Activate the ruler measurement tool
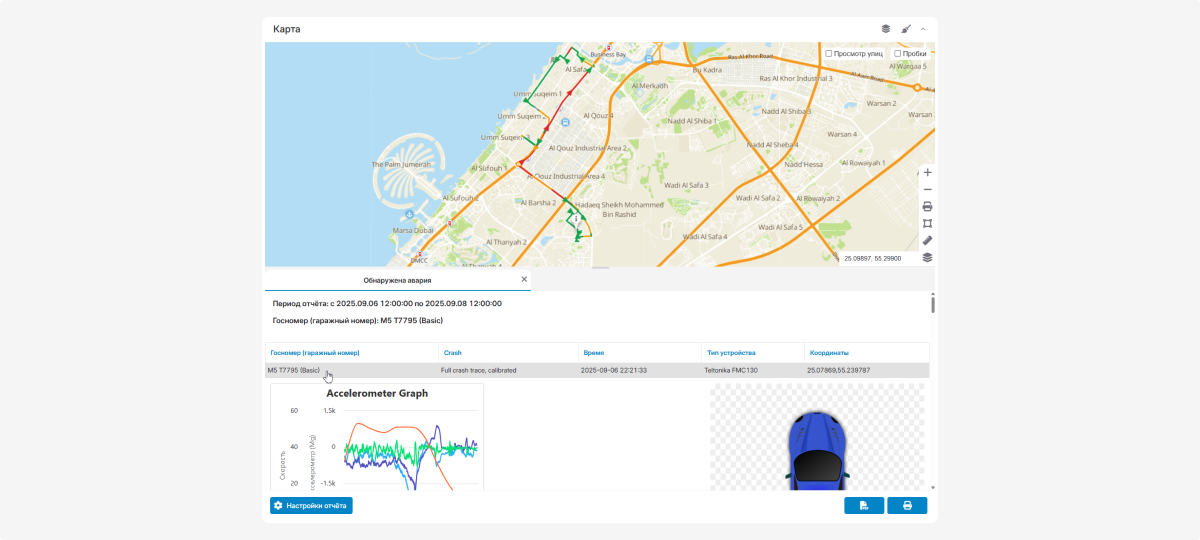 point(927,240)
